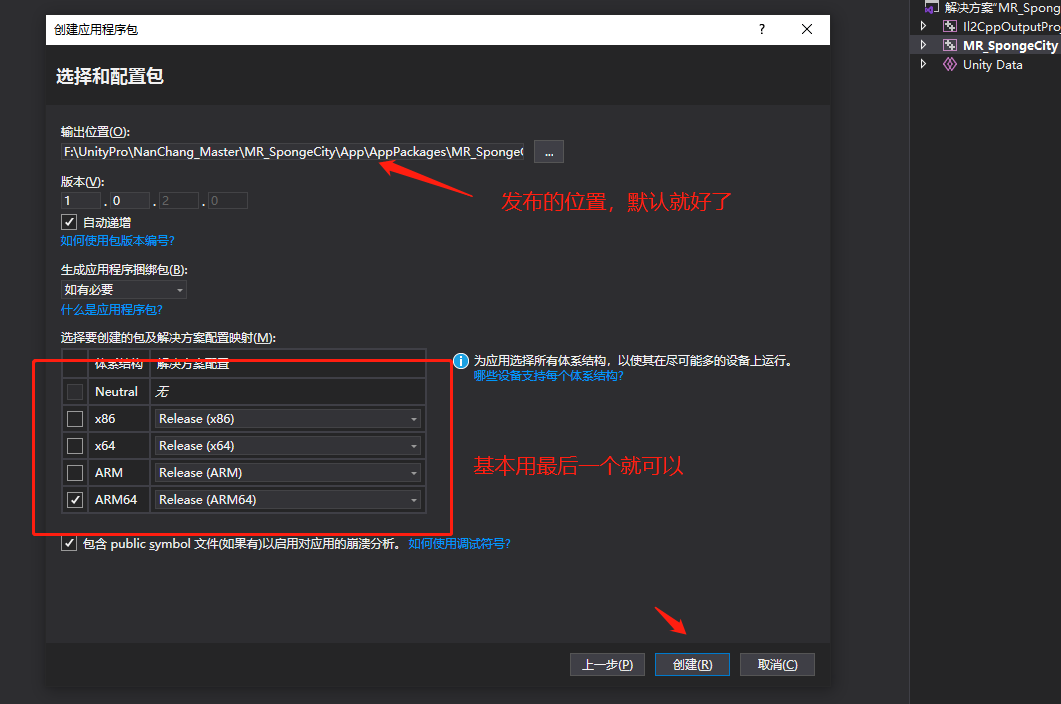Click the 上一步 button
This screenshot has width=1061, height=704.
(607, 663)
